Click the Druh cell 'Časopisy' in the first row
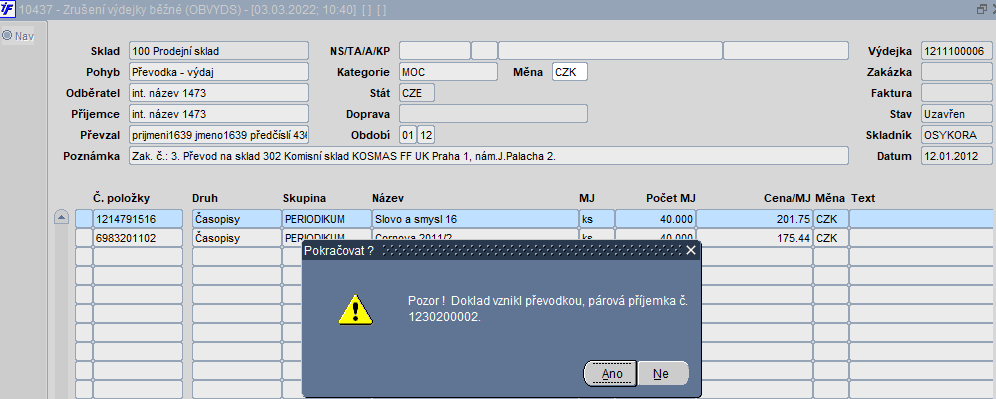Image resolution: width=996 pixels, height=399 pixels. click(x=236, y=219)
